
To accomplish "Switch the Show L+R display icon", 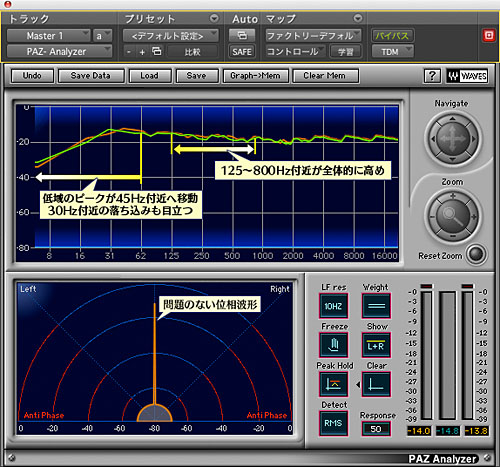I will (x=376, y=345).
